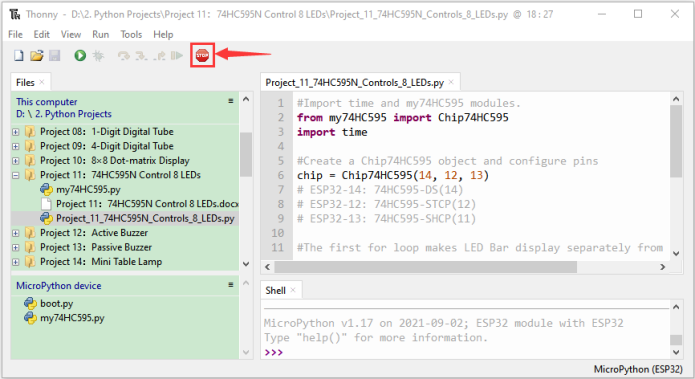The width and height of the screenshot is (695, 379).
Task: Collapse Project 11: 74HC595N Control 8 LEDs folder
Action: [x=16, y=176]
